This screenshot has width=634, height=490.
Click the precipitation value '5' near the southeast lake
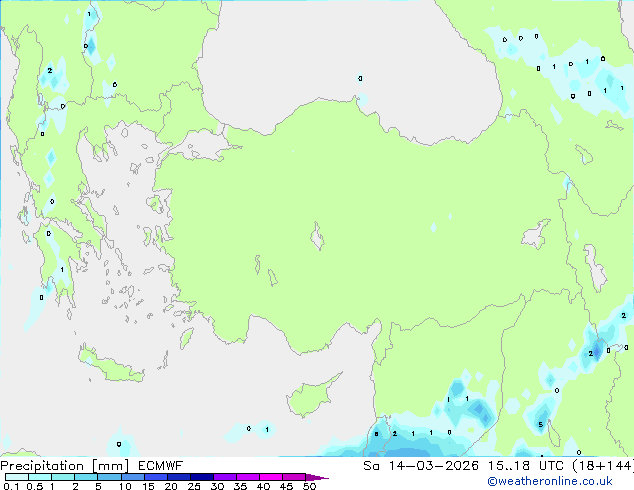pos(541,425)
